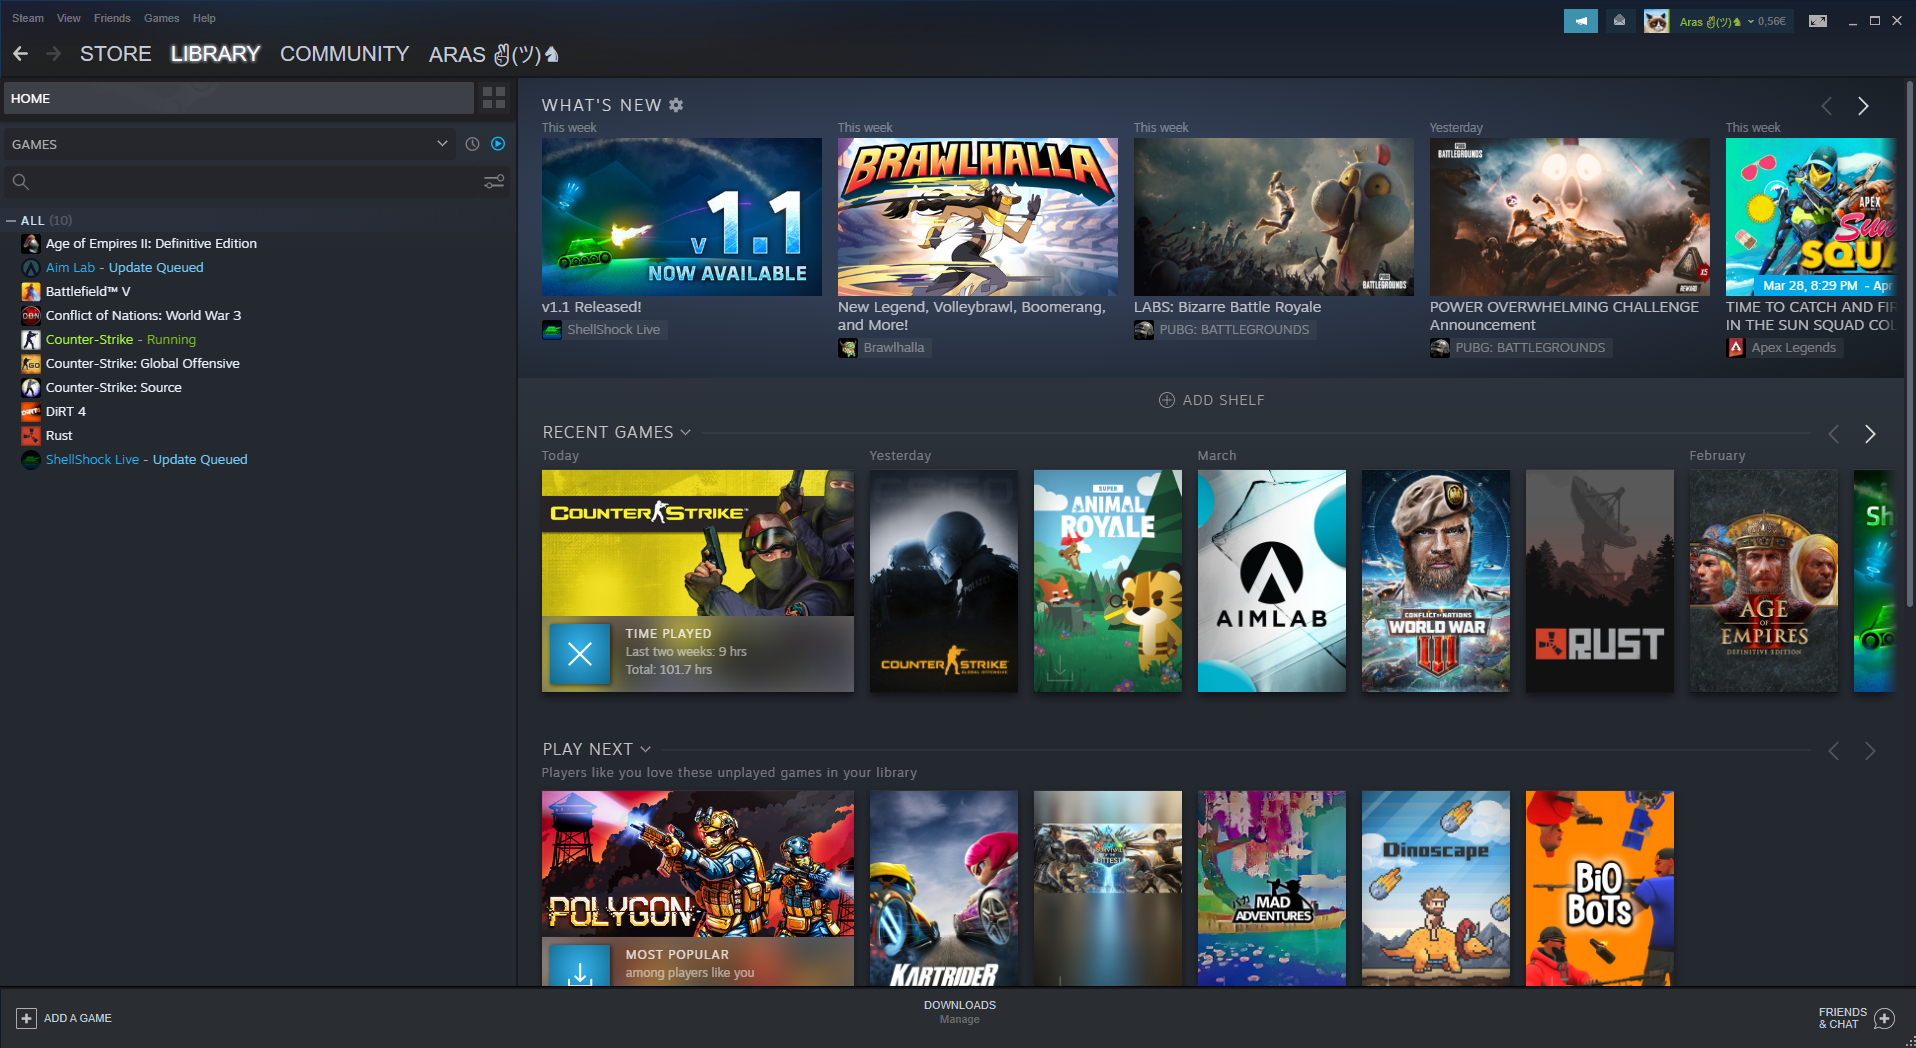Switch to Big Picture mode

1818,21
